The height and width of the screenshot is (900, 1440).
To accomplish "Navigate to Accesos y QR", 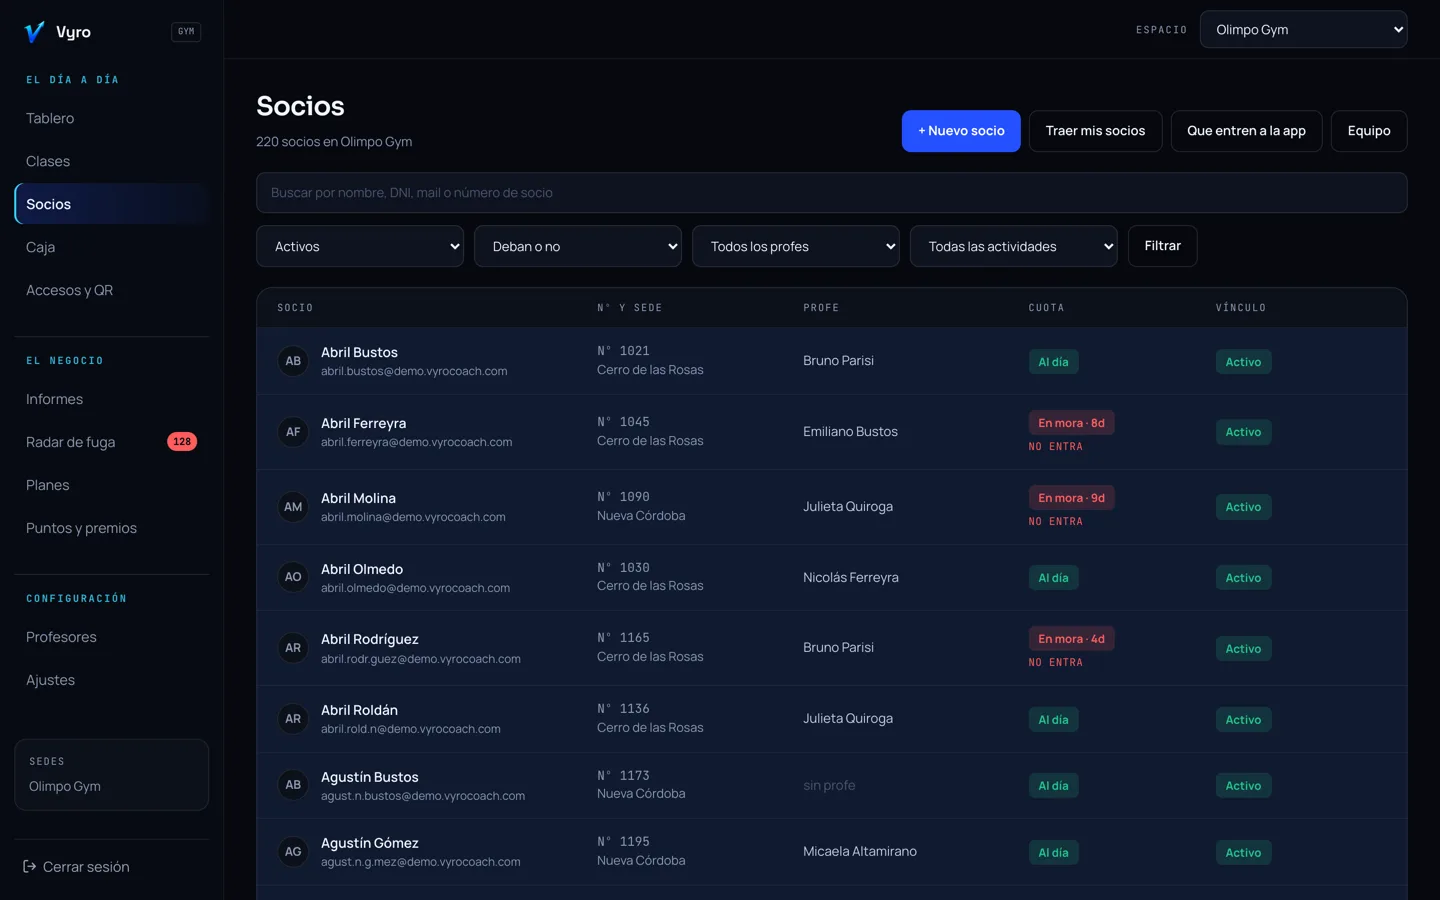I will point(112,290).
